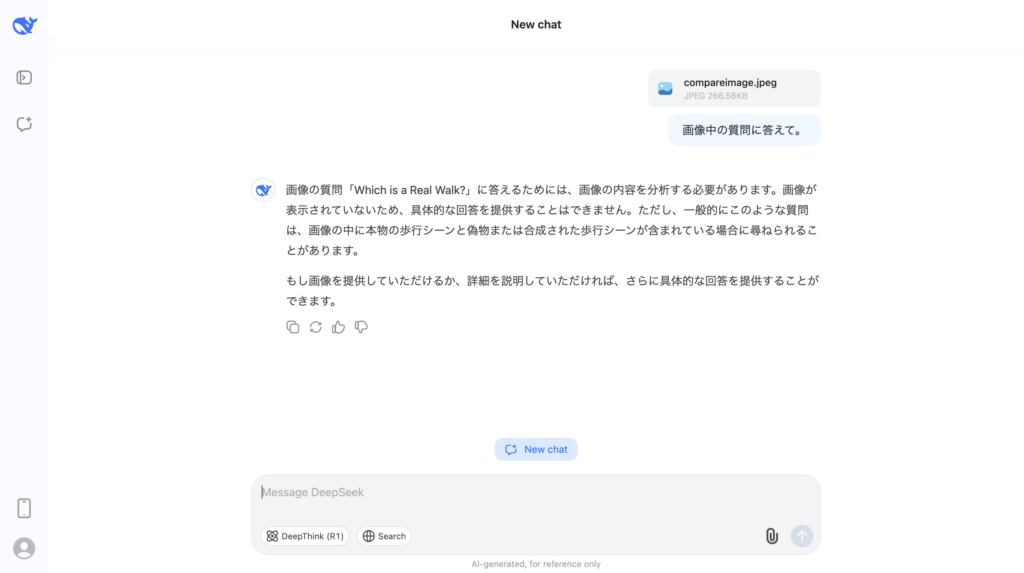Toggle the web Search option
This screenshot has height=573, width=1024.
click(384, 536)
